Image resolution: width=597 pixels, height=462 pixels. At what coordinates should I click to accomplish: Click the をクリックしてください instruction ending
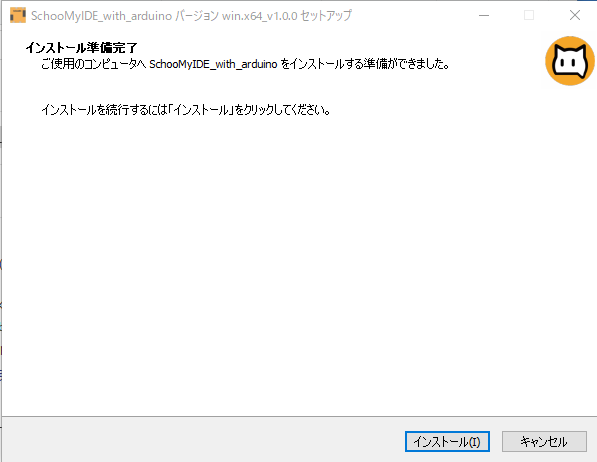pyautogui.click(x=282, y=110)
